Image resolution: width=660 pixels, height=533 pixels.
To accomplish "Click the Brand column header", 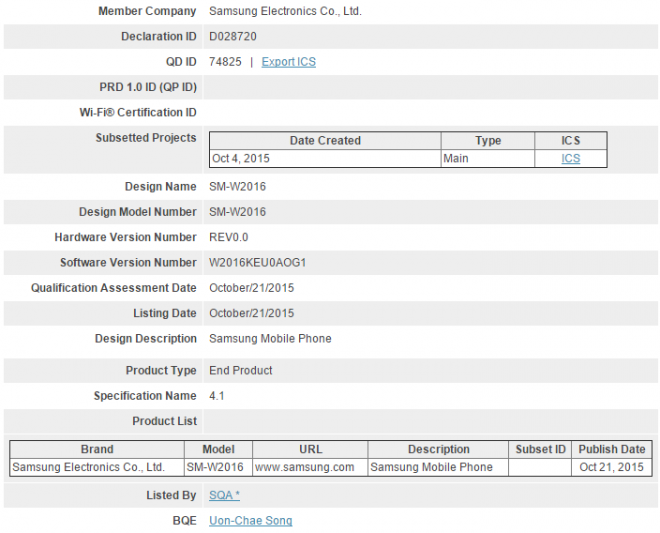I will pyautogui.click(x=97, y=449).
